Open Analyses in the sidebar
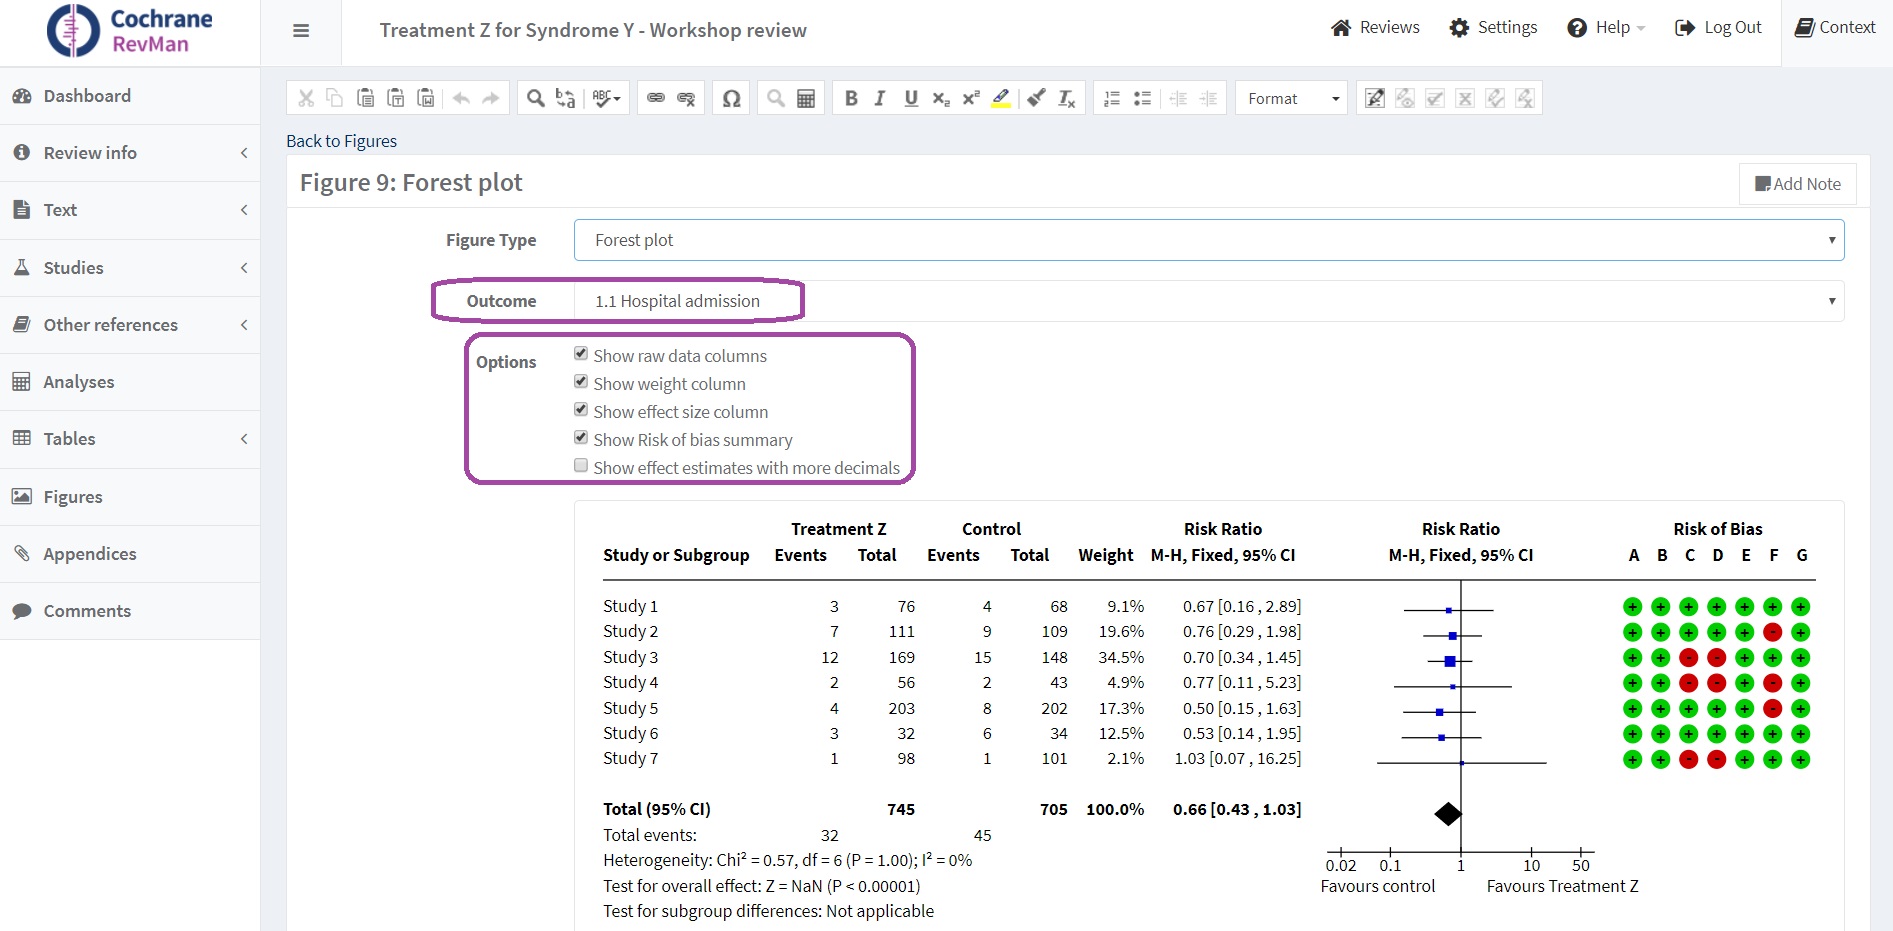Image resolution: width=1893 pixels, height=931 pixels. click(x=79, y=382)
